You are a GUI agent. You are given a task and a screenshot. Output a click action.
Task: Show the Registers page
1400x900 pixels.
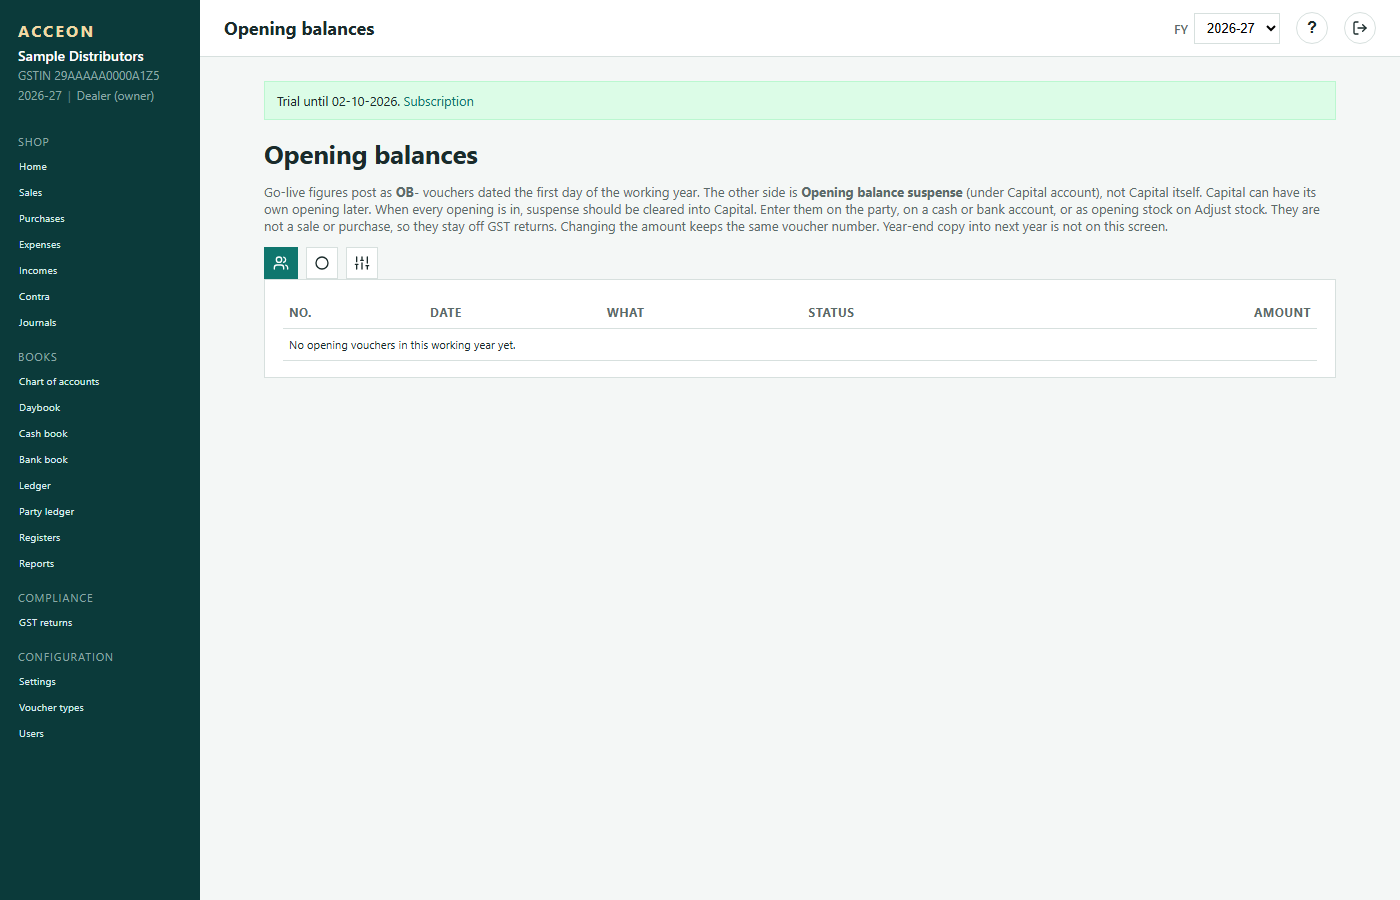click(40, 538)
